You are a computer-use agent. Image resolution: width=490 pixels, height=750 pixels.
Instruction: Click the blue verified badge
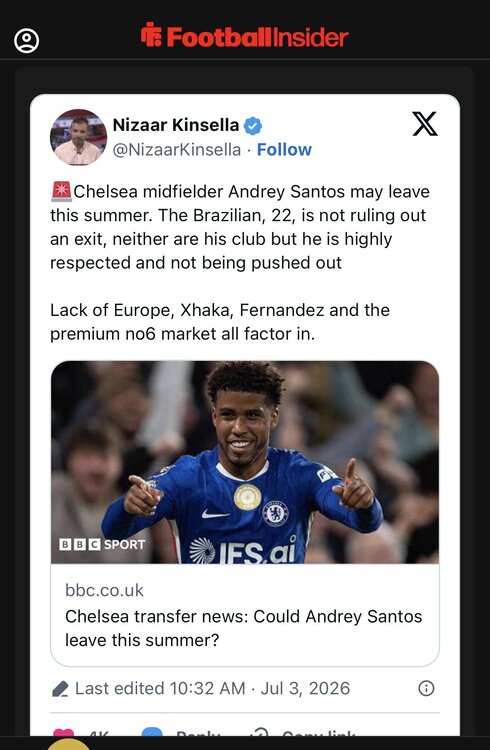tap(253, 126)
